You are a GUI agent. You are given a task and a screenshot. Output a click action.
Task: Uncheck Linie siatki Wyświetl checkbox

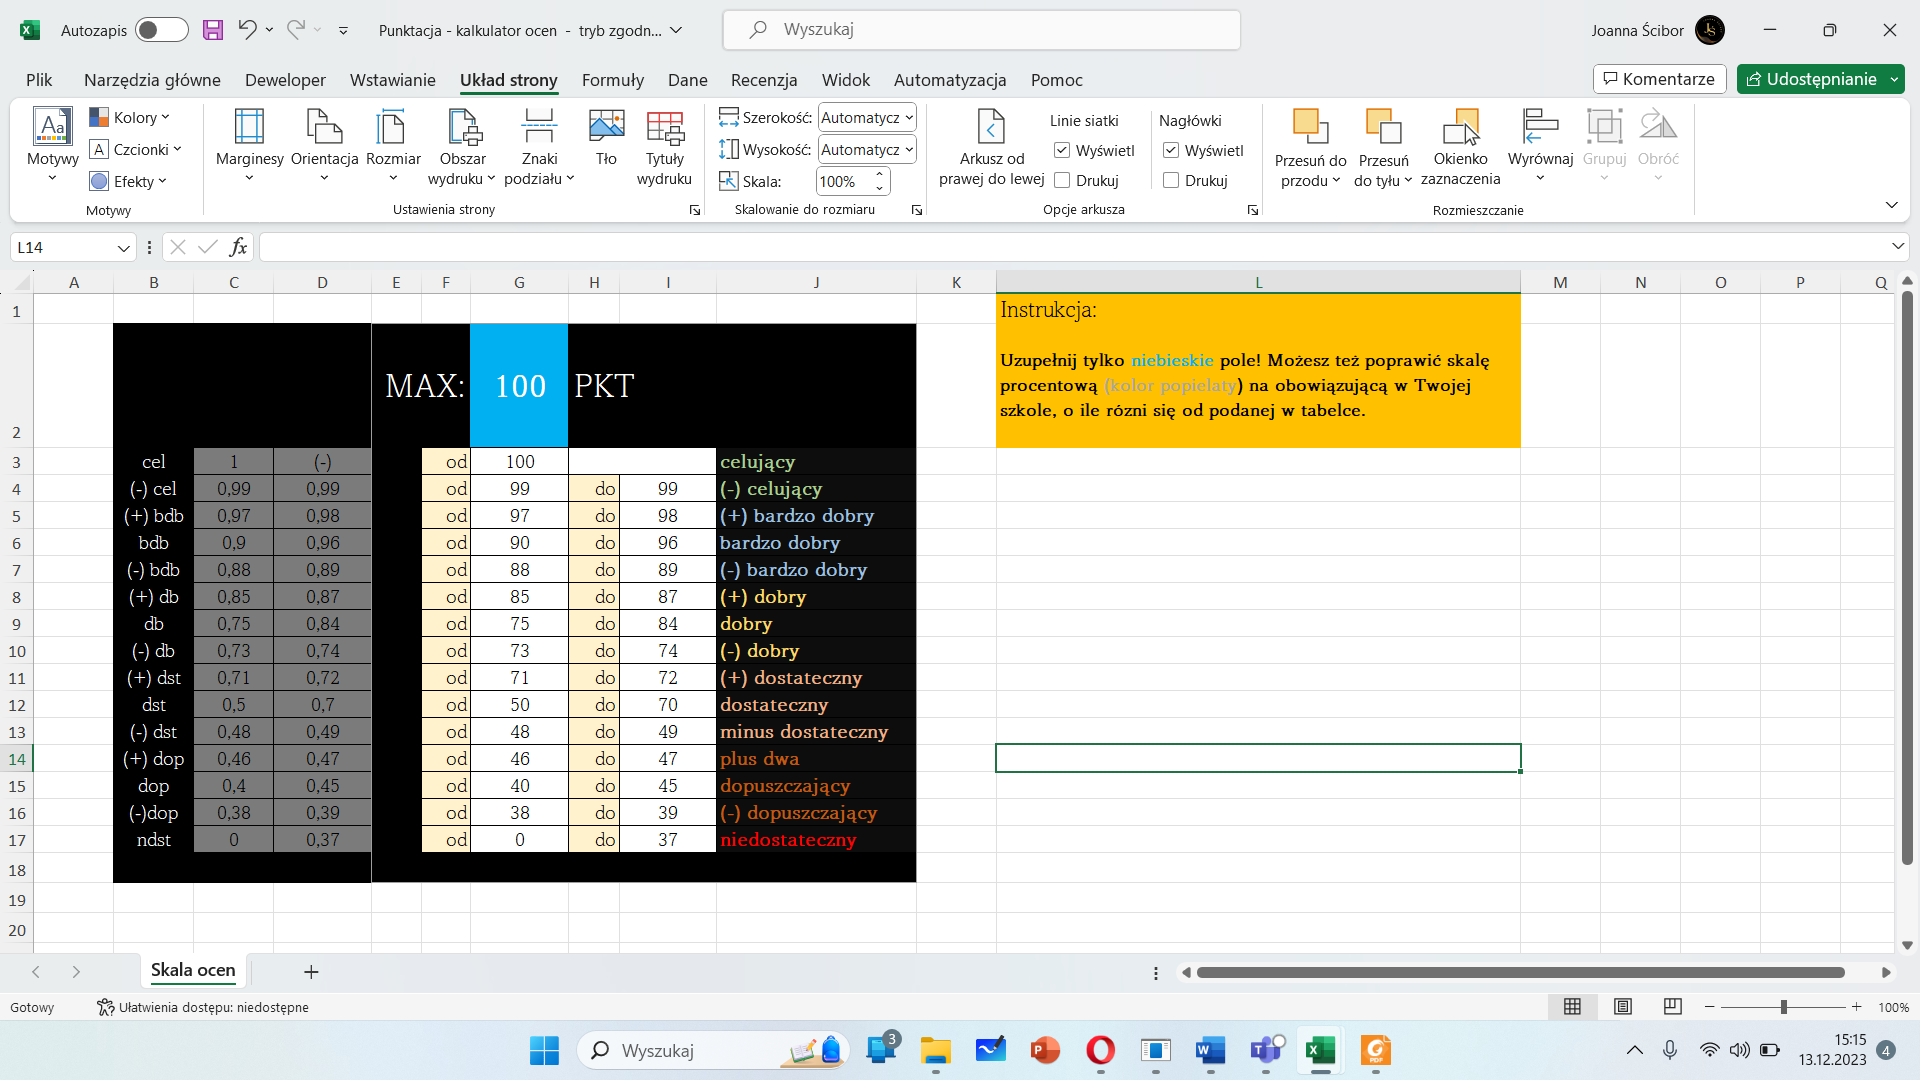tap(1062, 150)
